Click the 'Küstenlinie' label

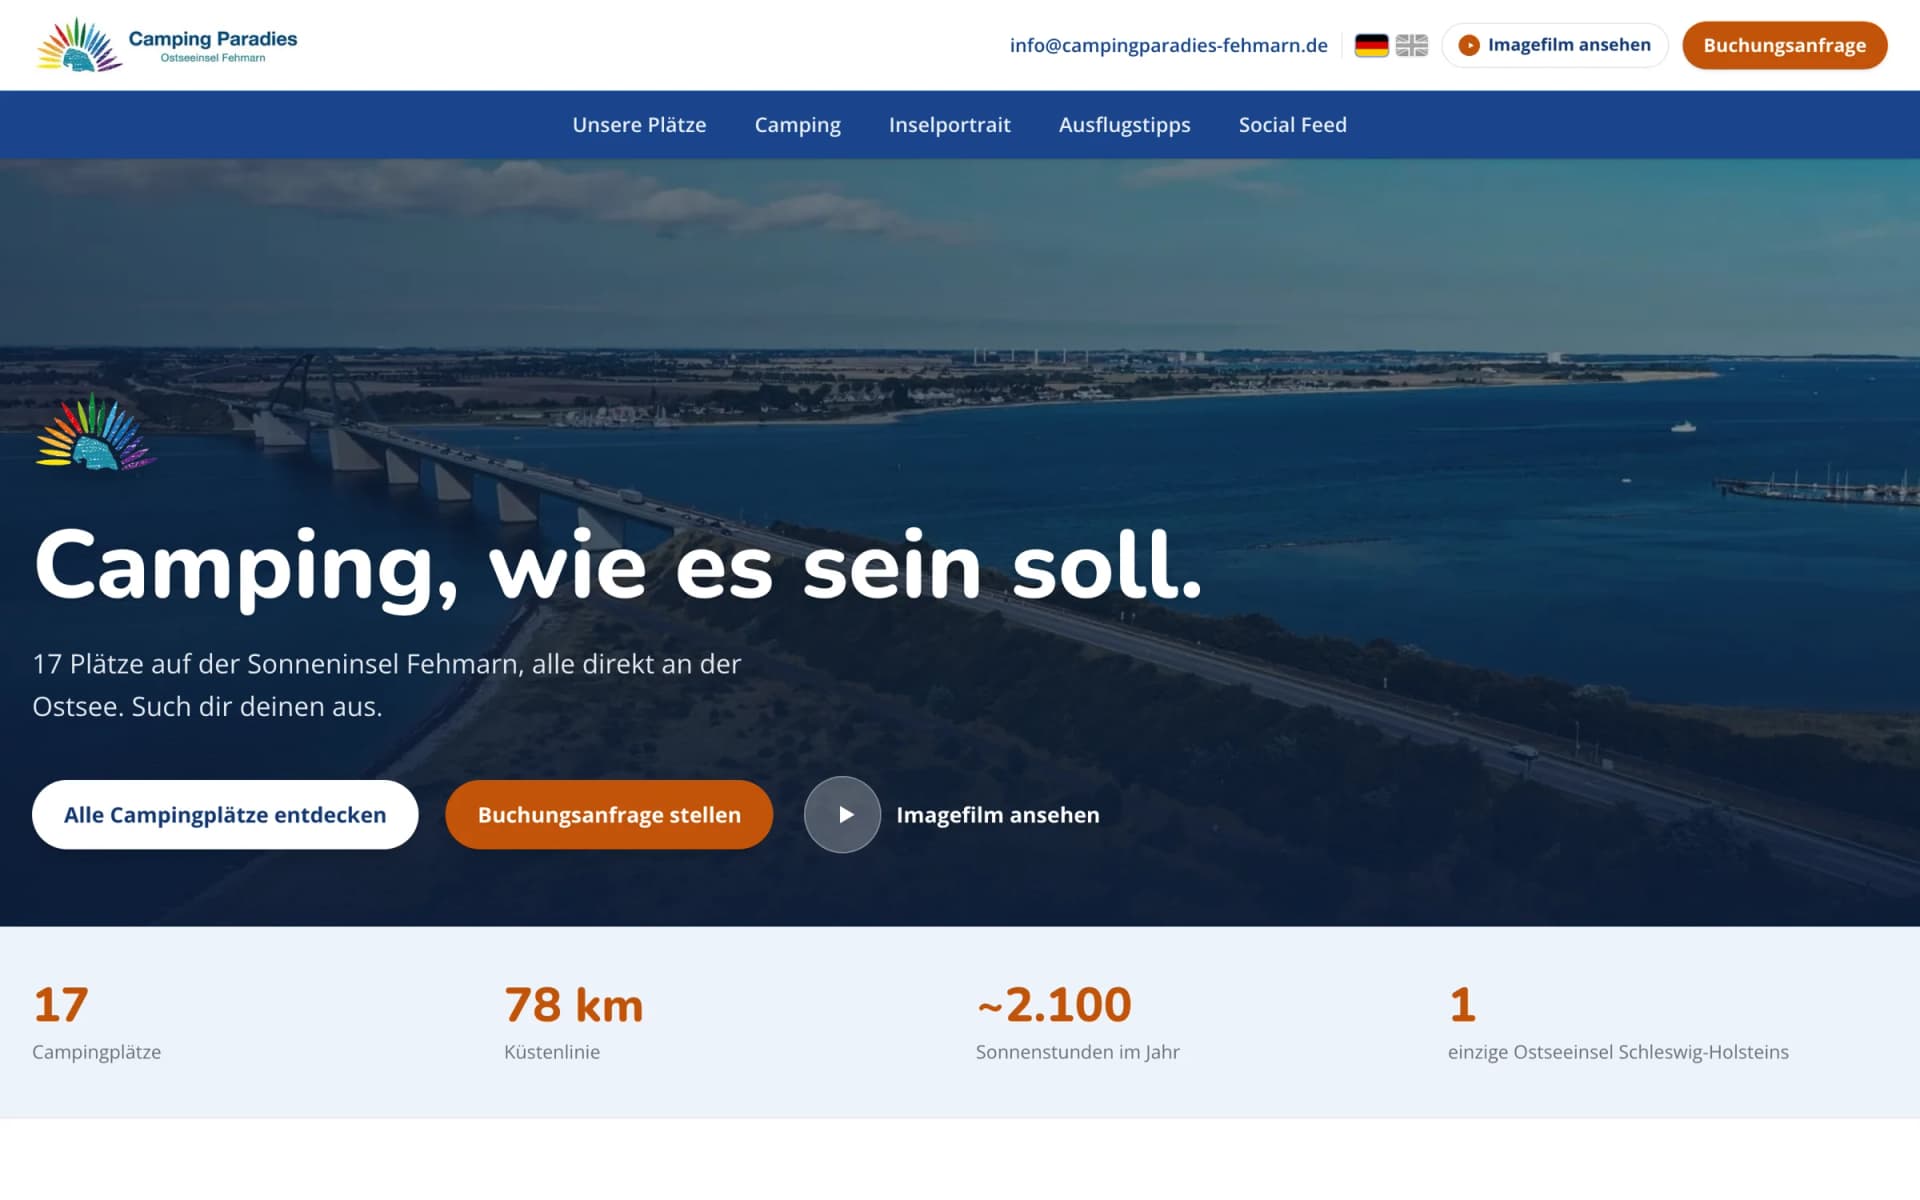[552, 1052]
